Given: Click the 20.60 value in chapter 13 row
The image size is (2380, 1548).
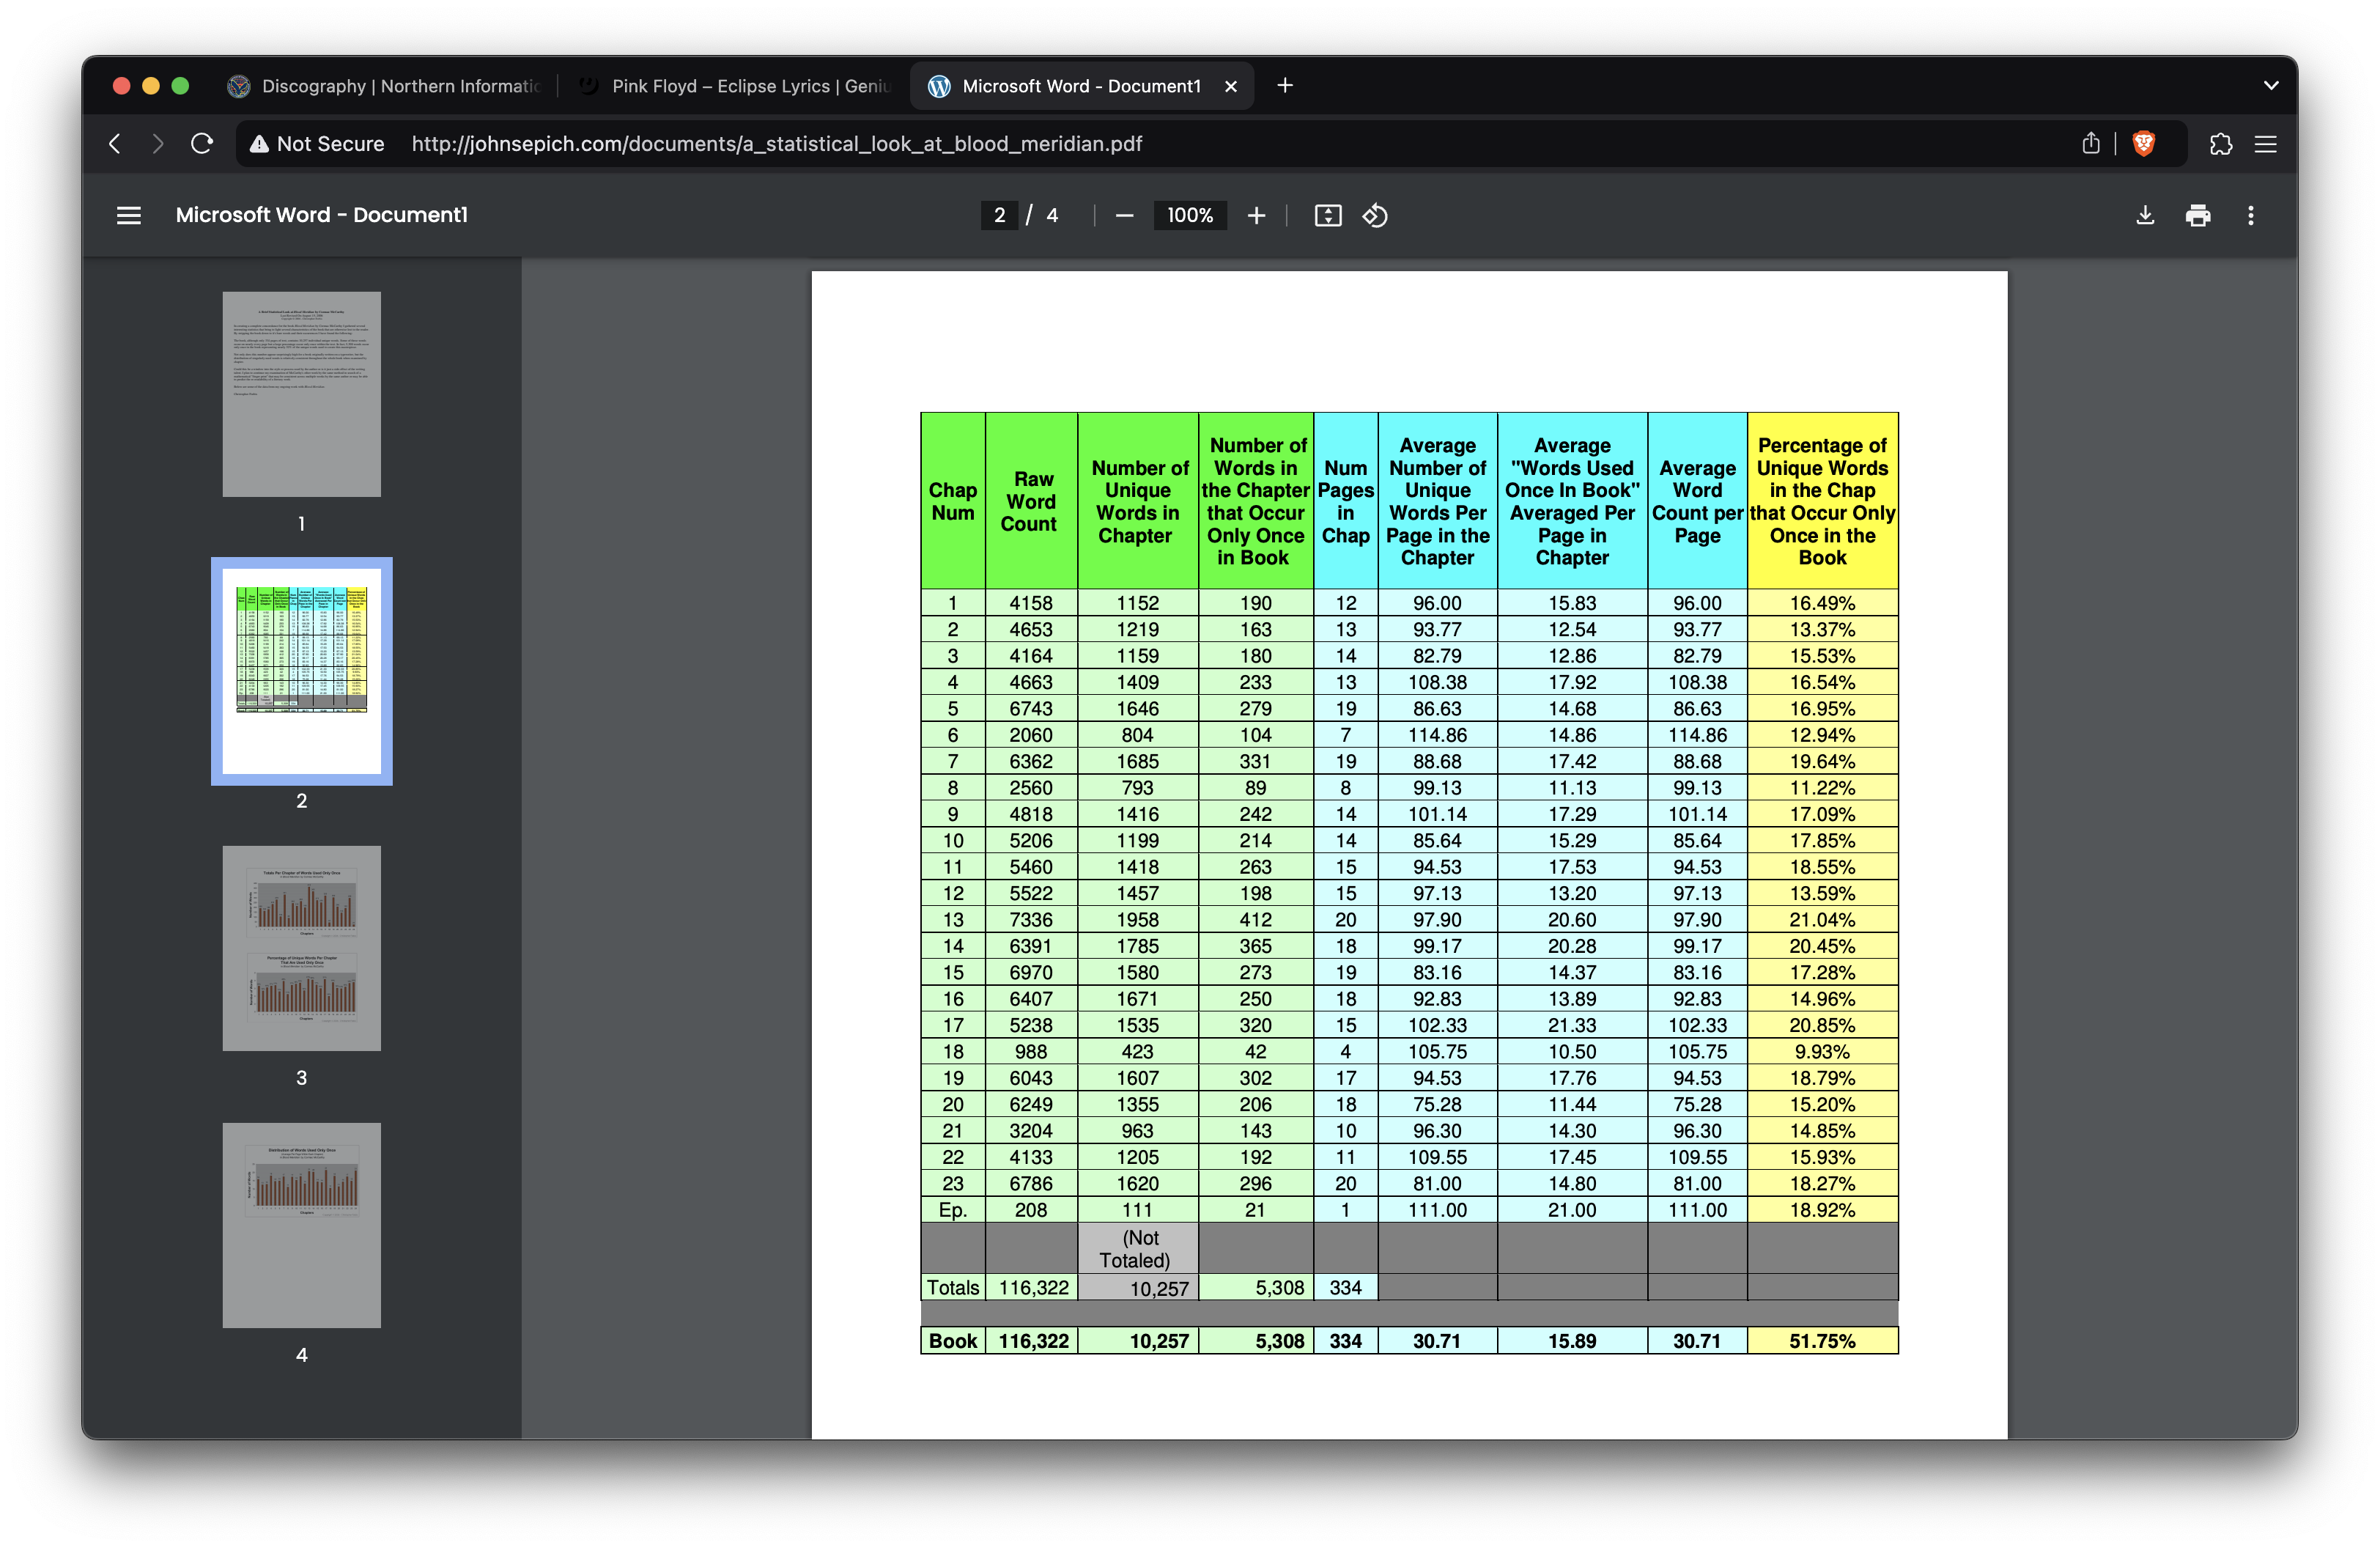Looking at the screenshot, I should (1572, 920).
